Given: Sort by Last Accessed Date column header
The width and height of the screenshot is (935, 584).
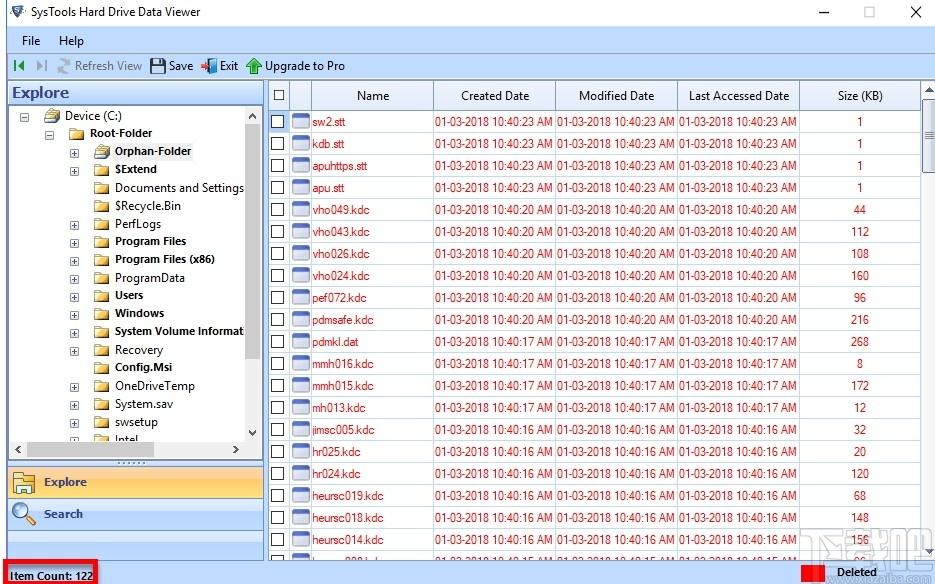Looking at the screenshot, I should coord(739,95).
